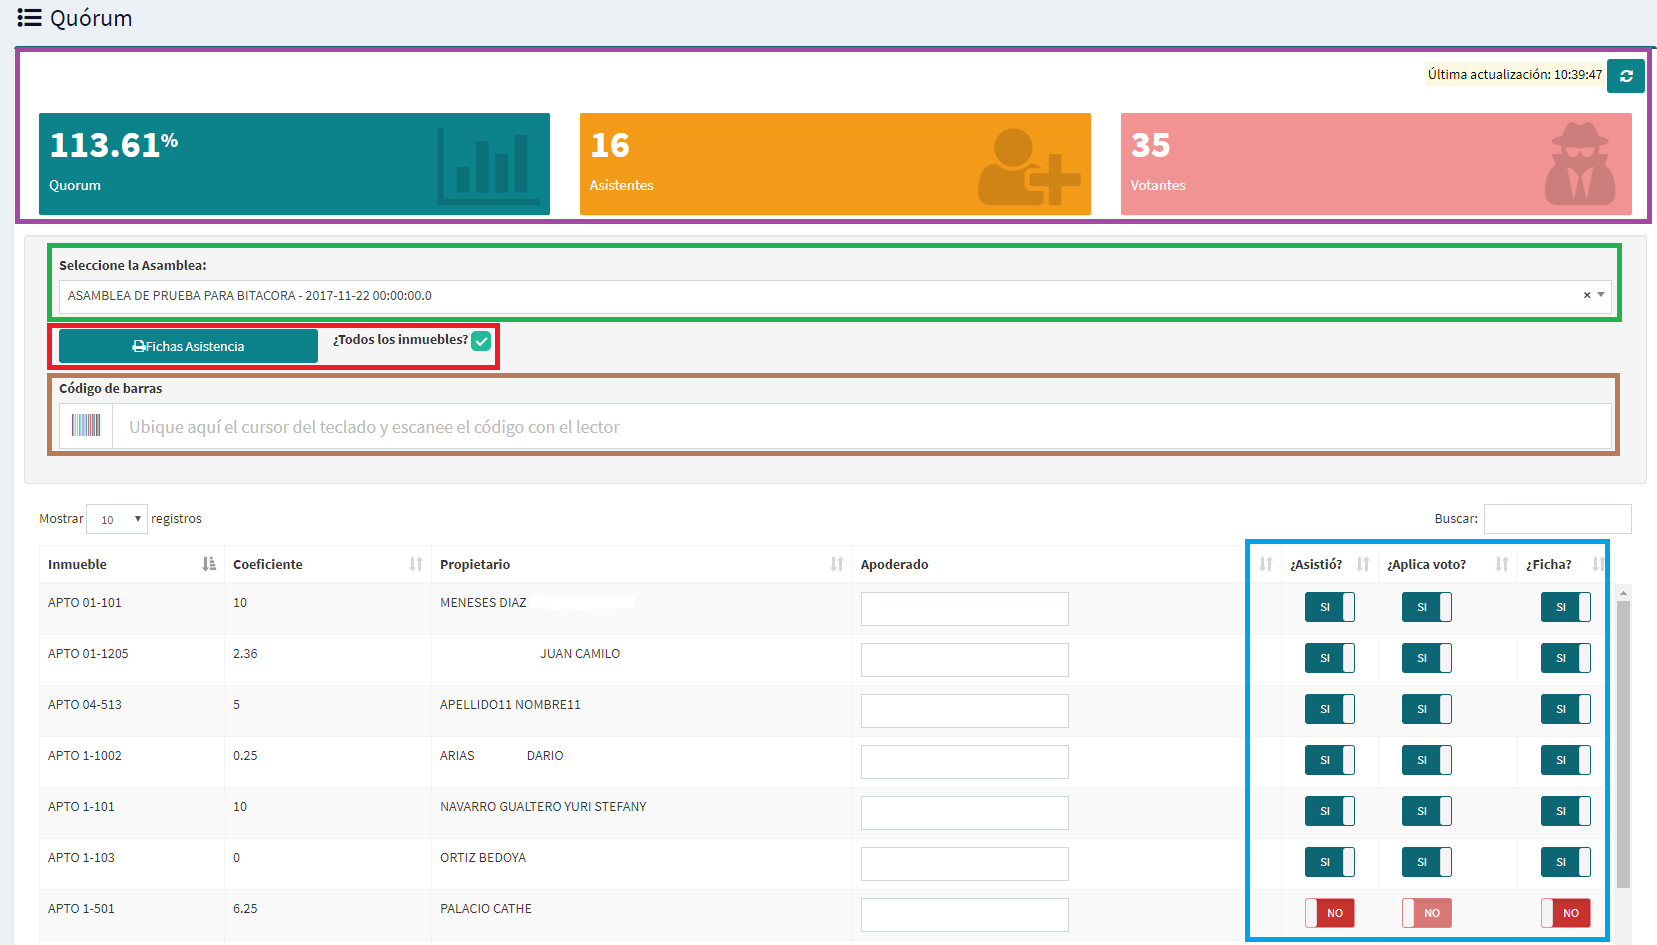
Task: Sort by ¿Aplica voto? column arrow
Action: (1502, 564)
